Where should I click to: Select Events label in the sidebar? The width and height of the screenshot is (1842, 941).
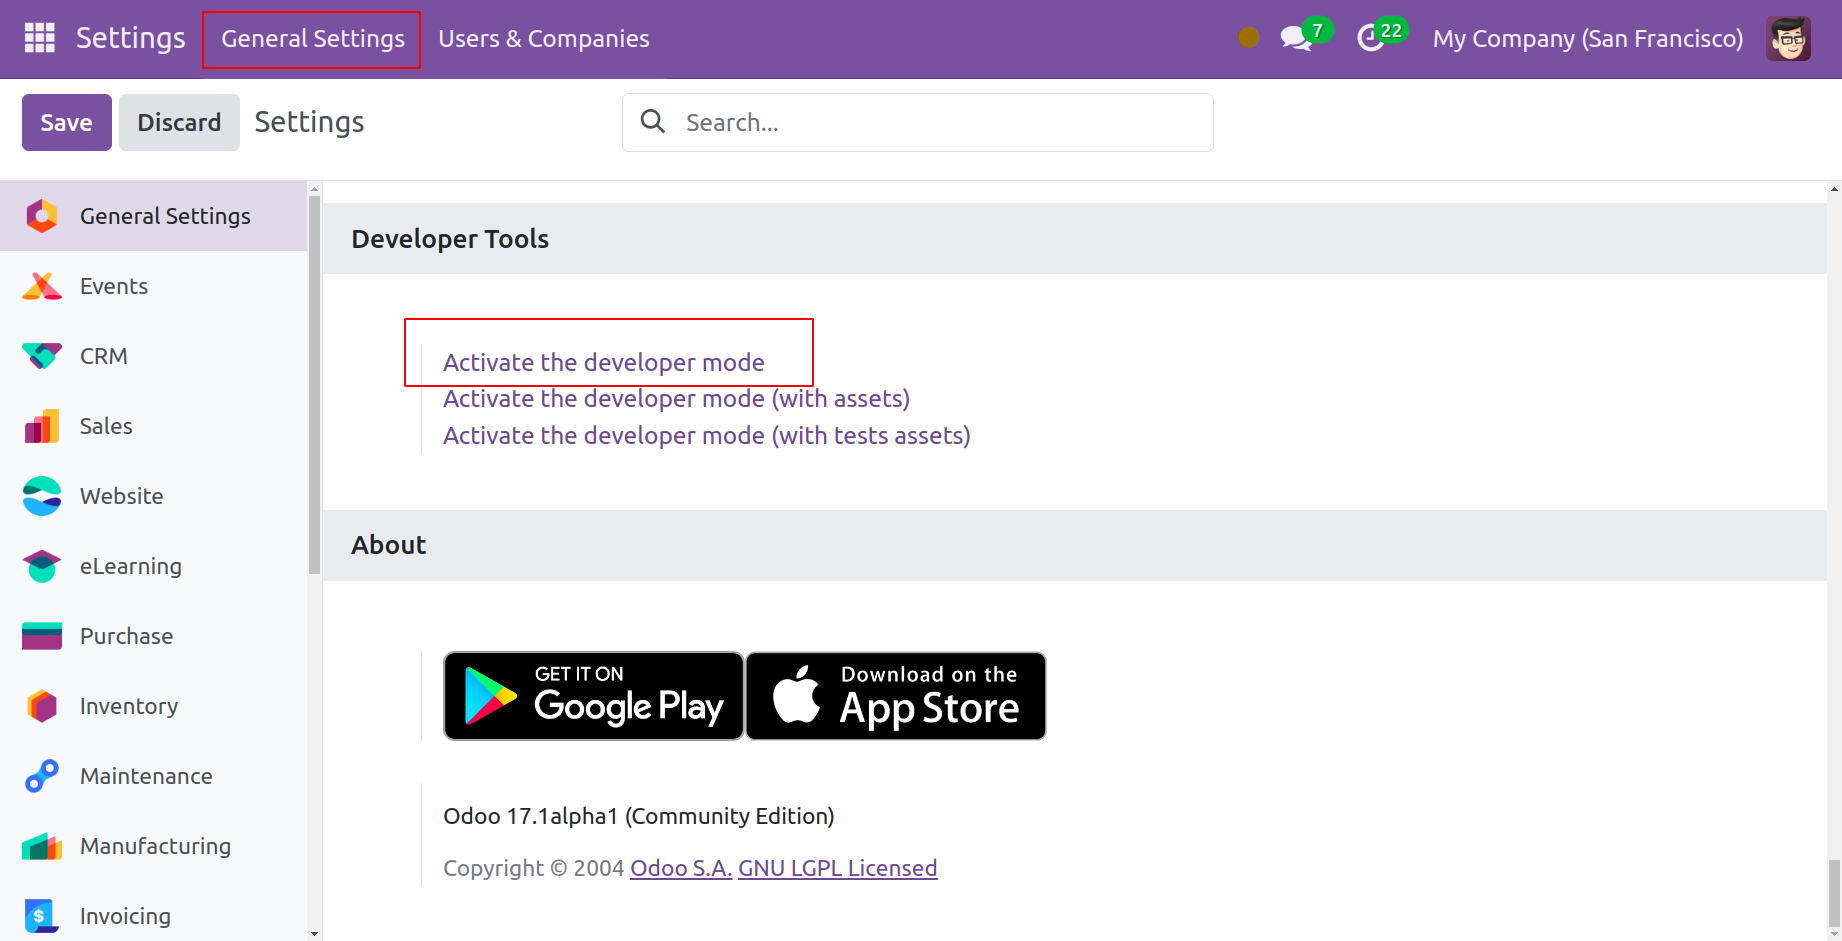(114, 286)
